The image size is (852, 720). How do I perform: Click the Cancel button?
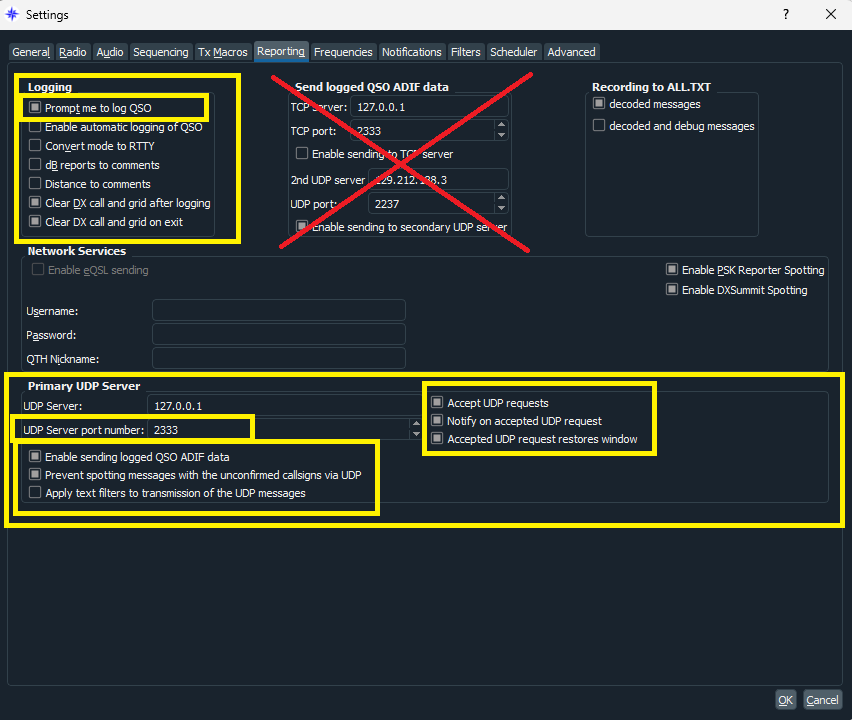point(822,700)
